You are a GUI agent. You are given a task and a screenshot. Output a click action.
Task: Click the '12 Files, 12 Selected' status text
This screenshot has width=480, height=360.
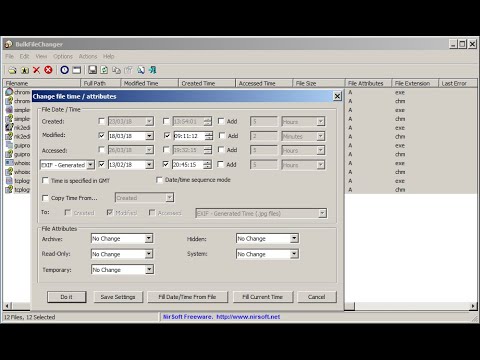pos(30,317)
